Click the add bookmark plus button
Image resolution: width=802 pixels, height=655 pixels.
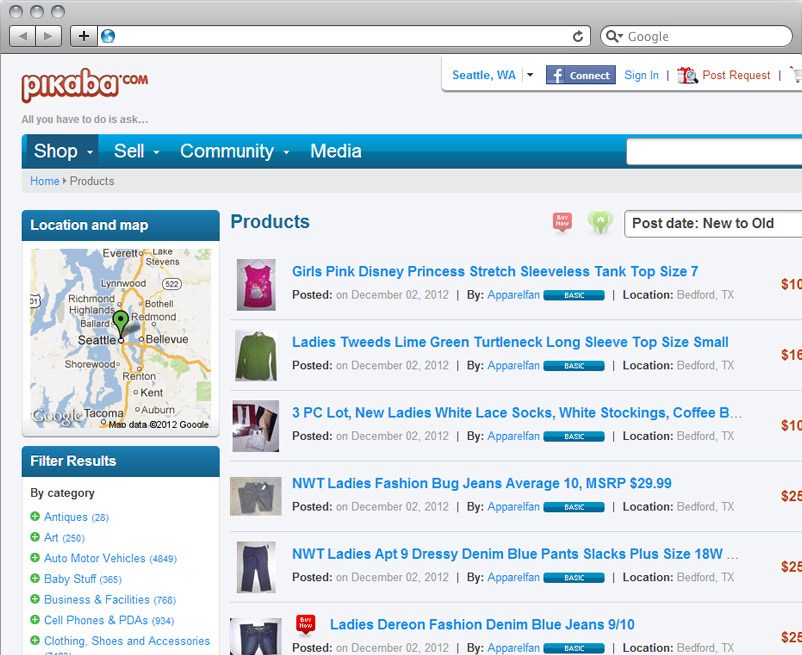[84, 36]
